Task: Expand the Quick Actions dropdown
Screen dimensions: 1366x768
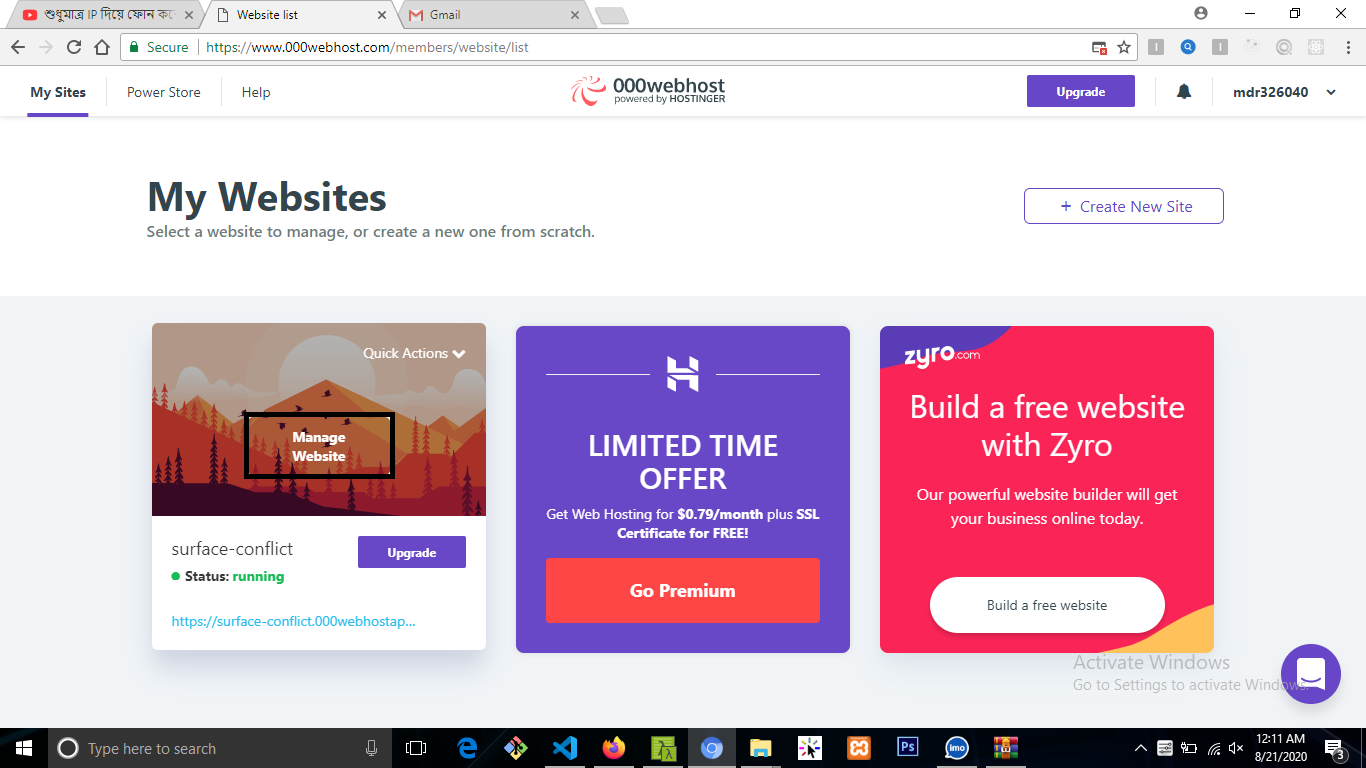Action: coord(414,353)
